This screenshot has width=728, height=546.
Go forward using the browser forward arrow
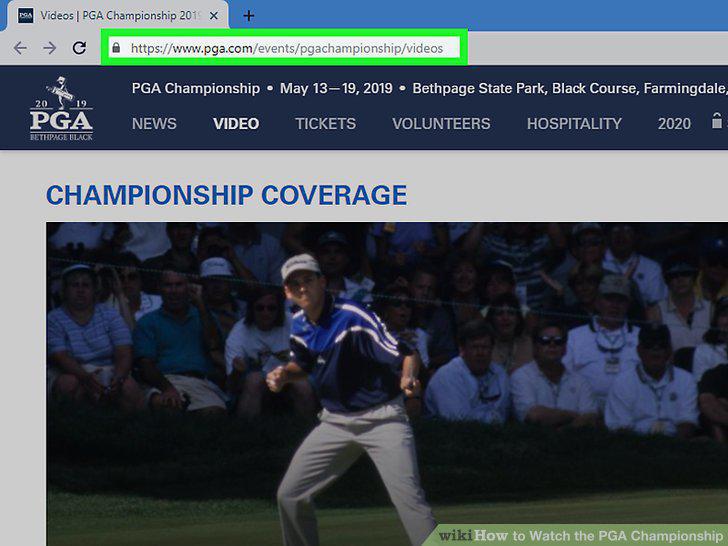[50, 48]
